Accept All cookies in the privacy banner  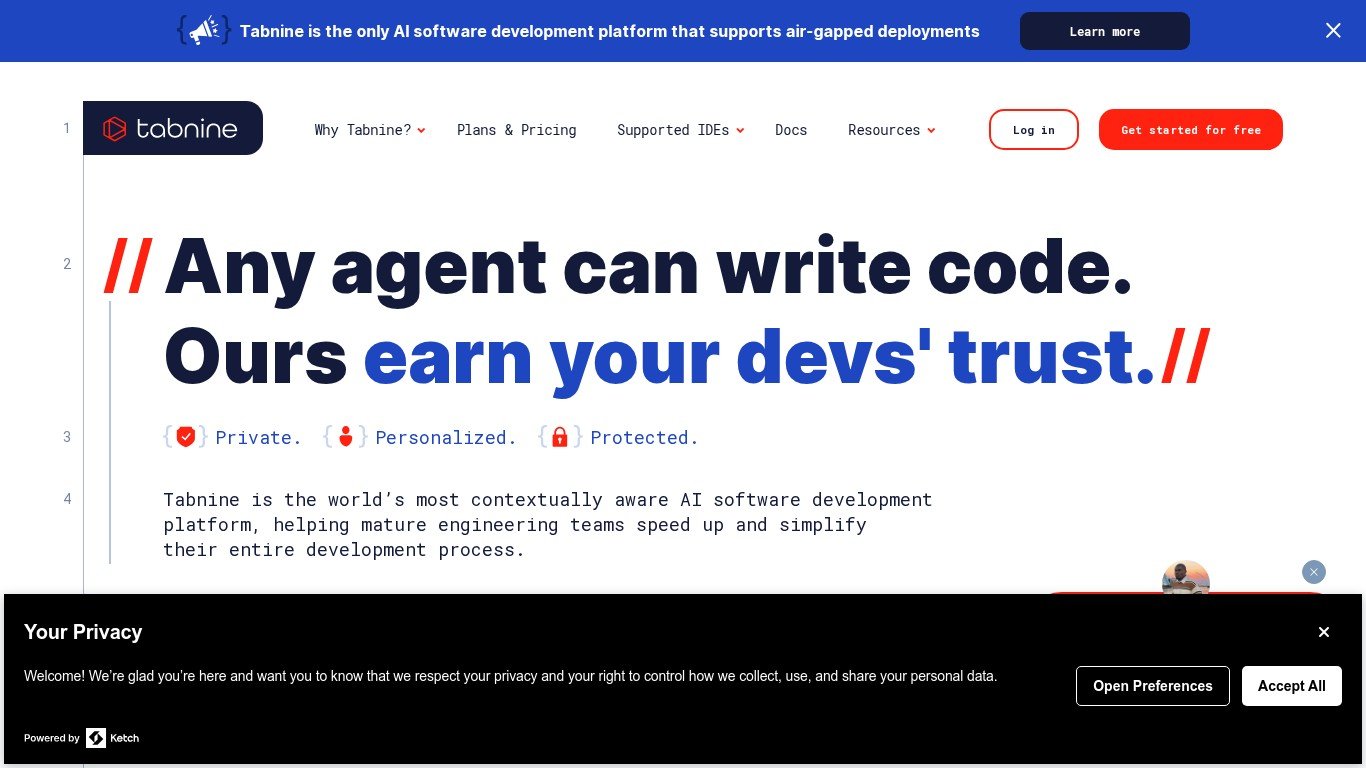click(x=1291, y=686)
